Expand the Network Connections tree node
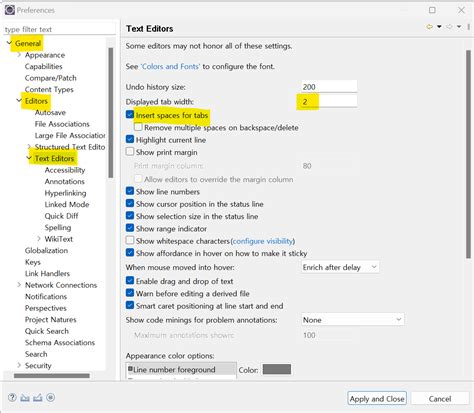The image size is (474, 413). pyautogui.click(x=19, y=285)
